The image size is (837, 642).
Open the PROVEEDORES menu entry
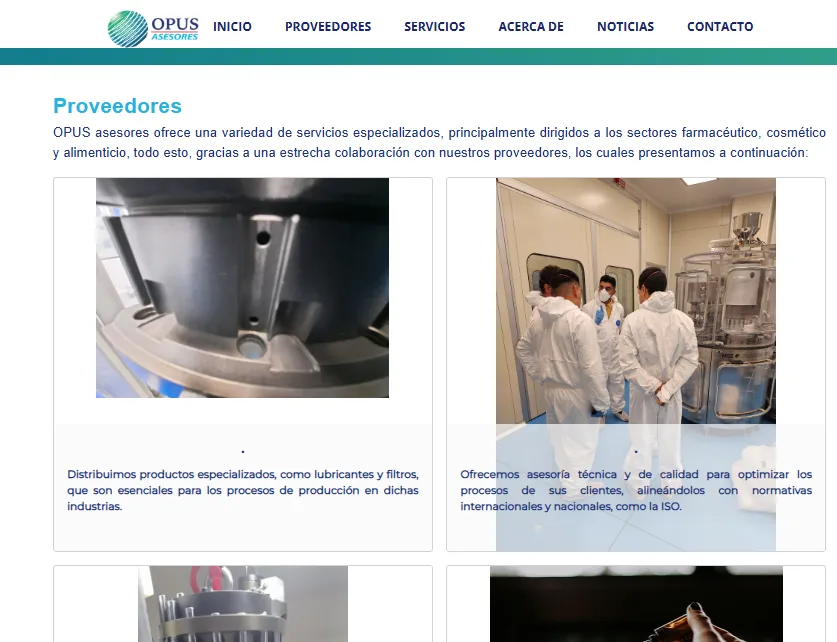[x=328, y=27]
